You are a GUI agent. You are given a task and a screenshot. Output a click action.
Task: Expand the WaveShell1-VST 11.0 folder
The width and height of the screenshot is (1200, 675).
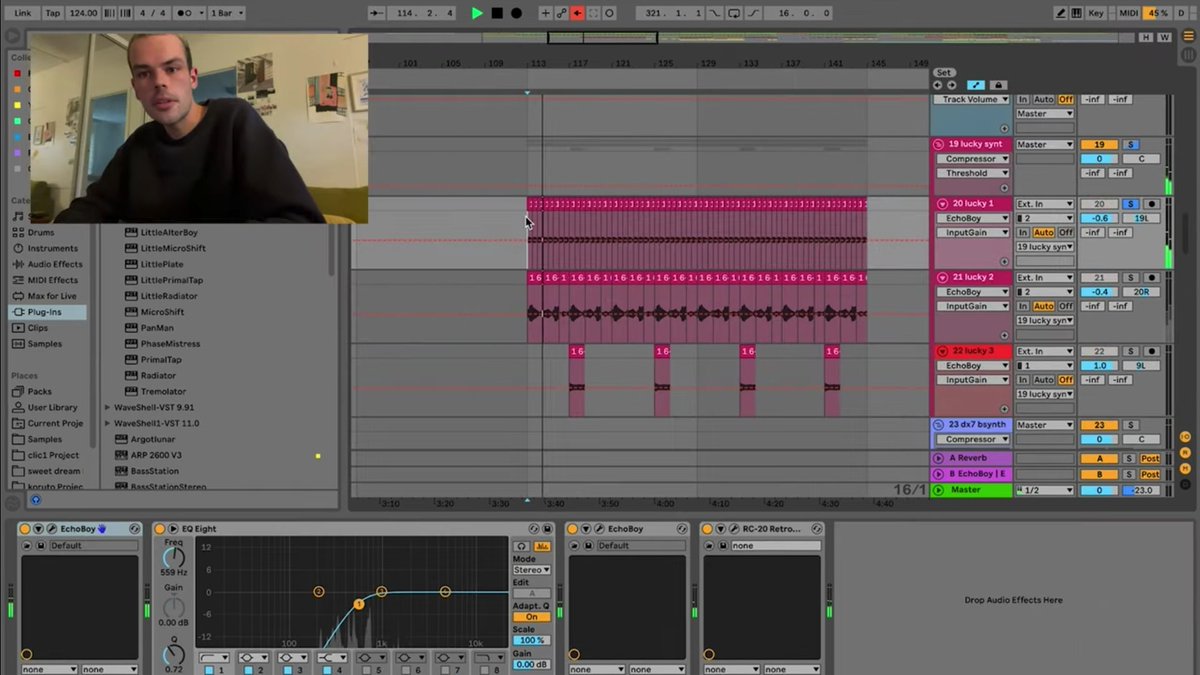pyautogui.click(x=107, y=424)
